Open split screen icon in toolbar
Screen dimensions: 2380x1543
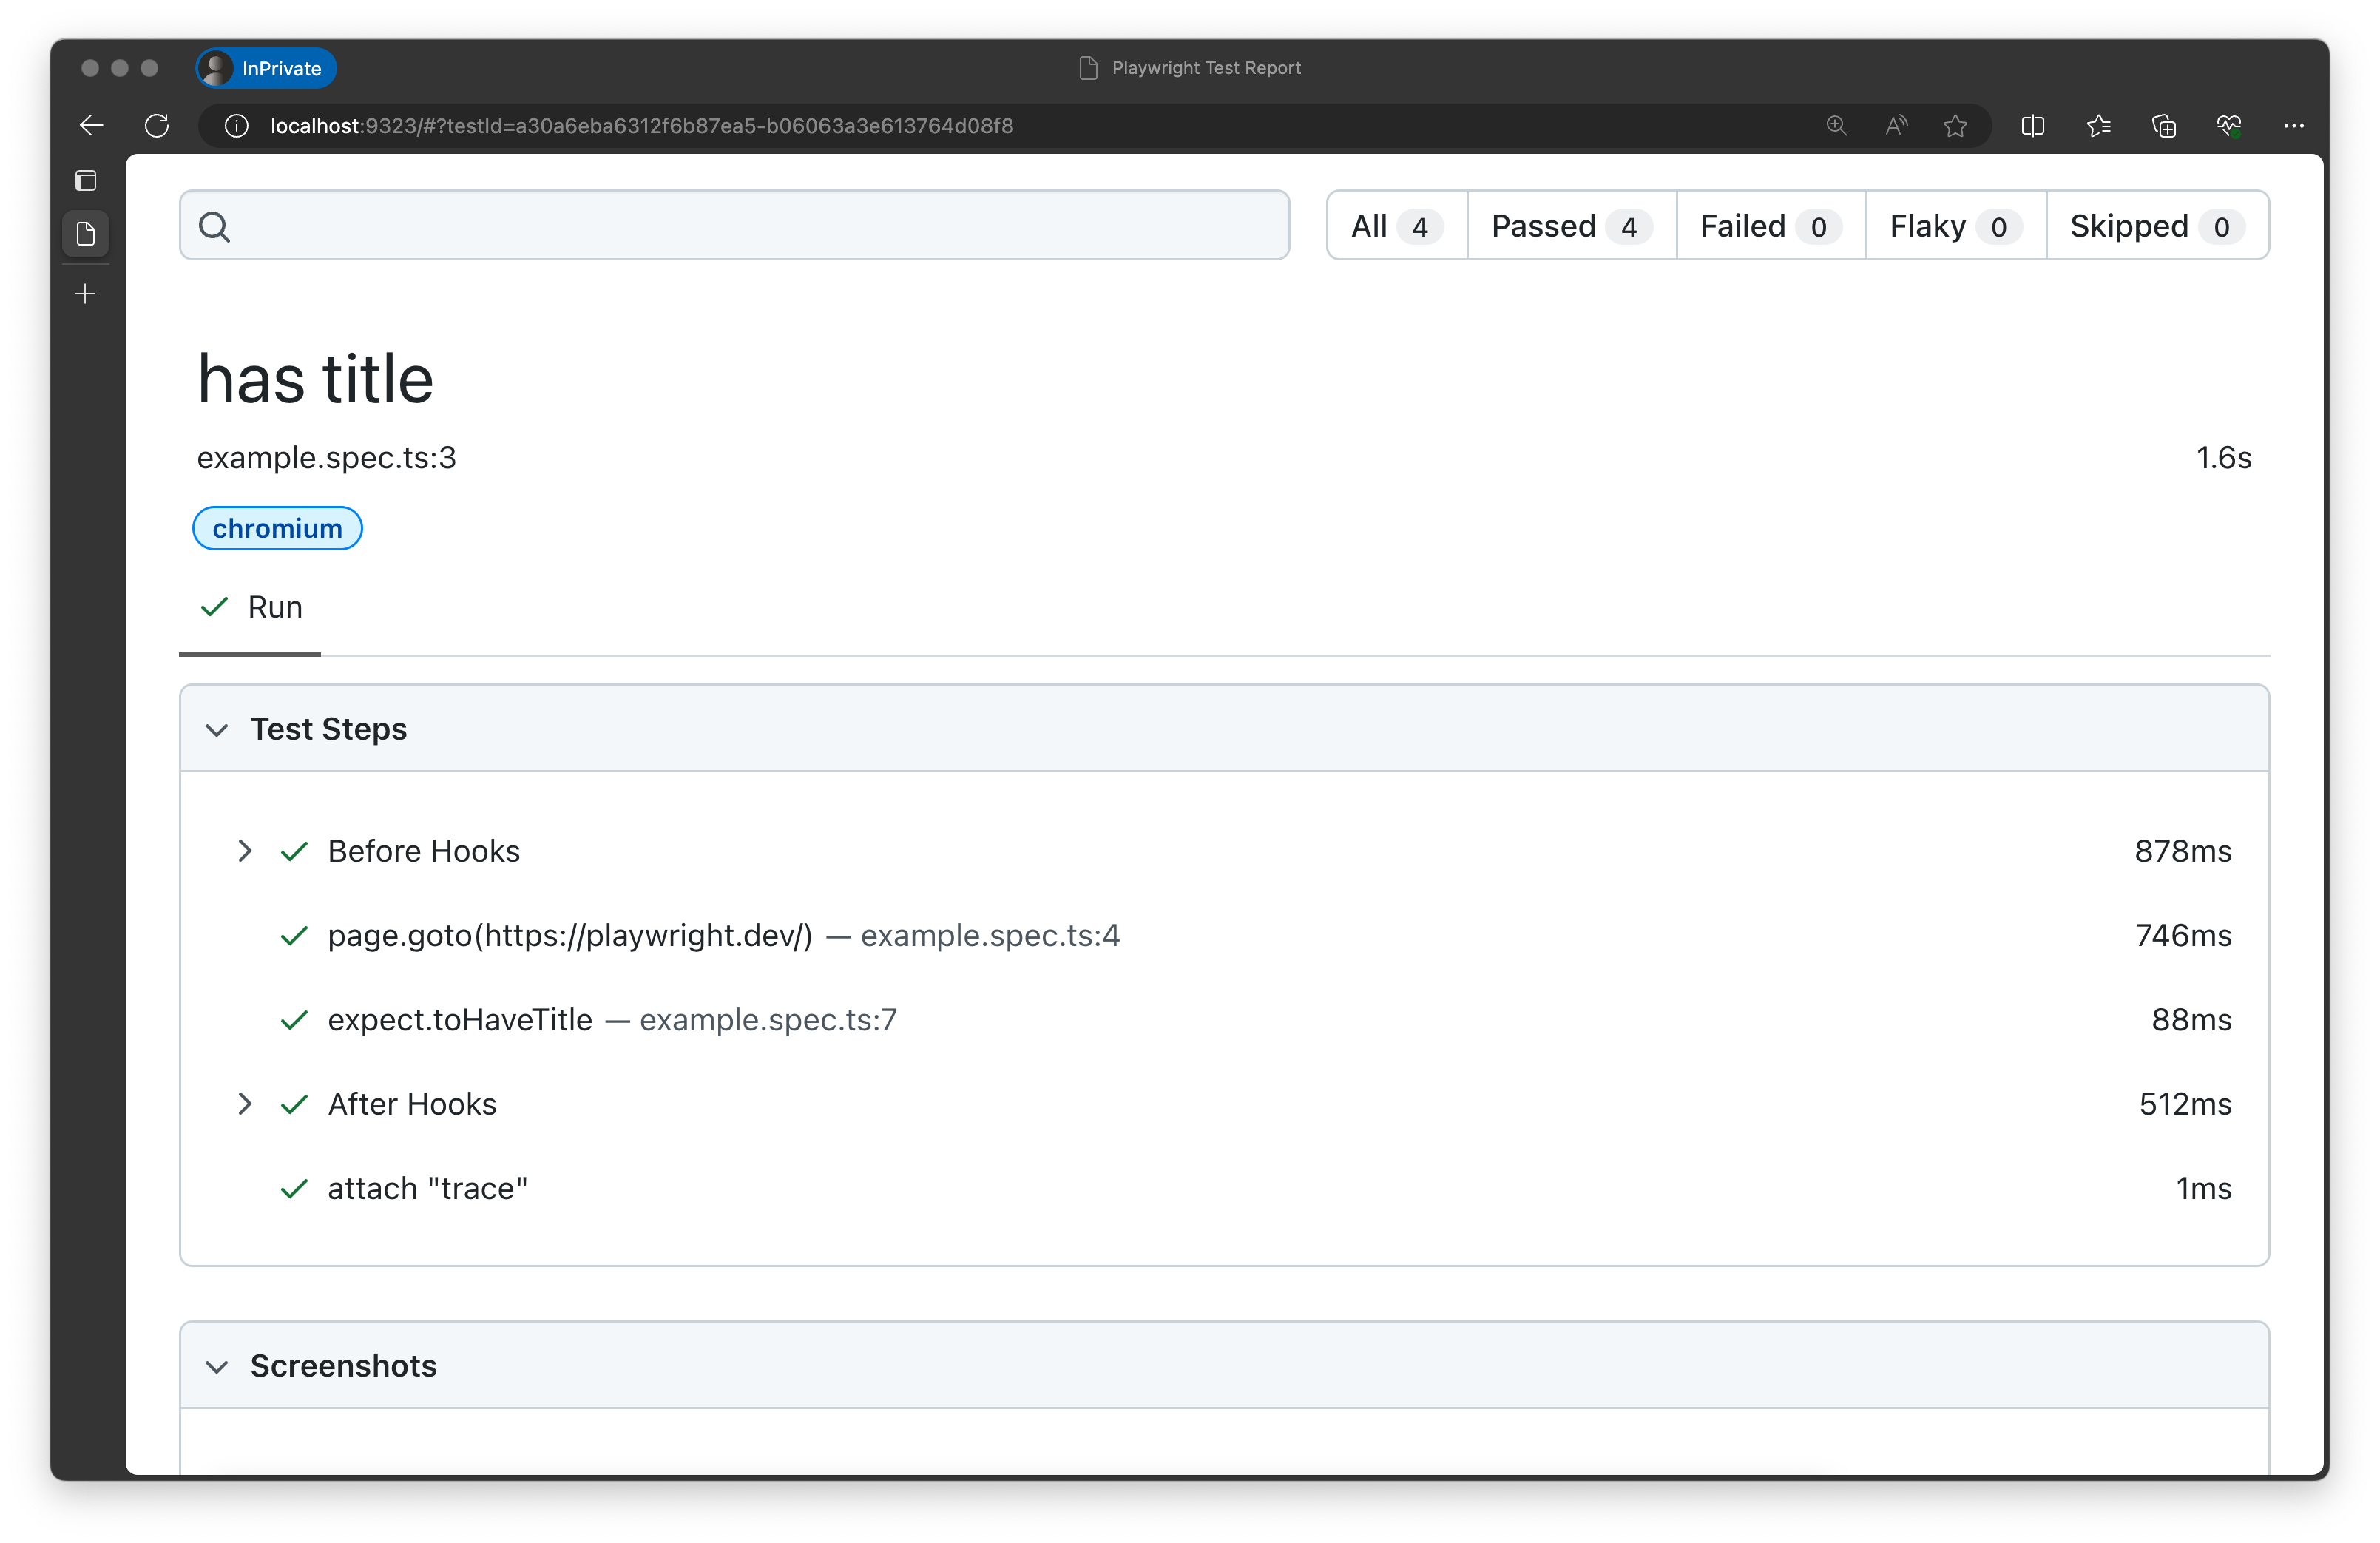2032,125
